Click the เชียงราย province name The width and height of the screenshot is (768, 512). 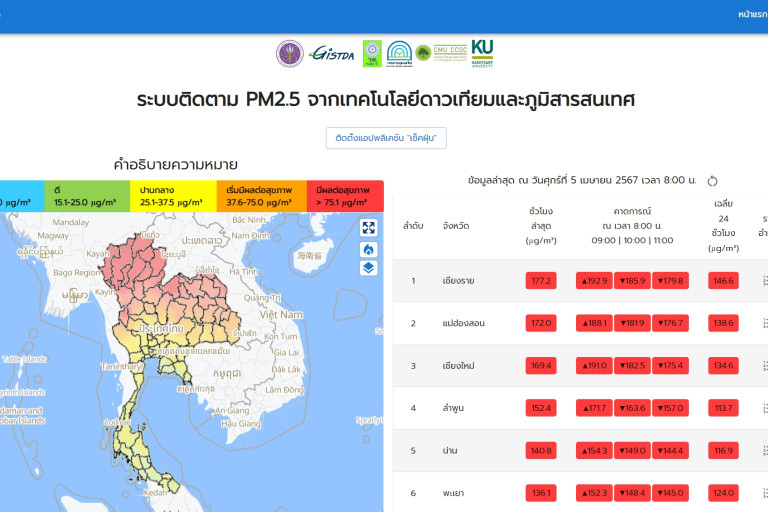coord(458,281)
